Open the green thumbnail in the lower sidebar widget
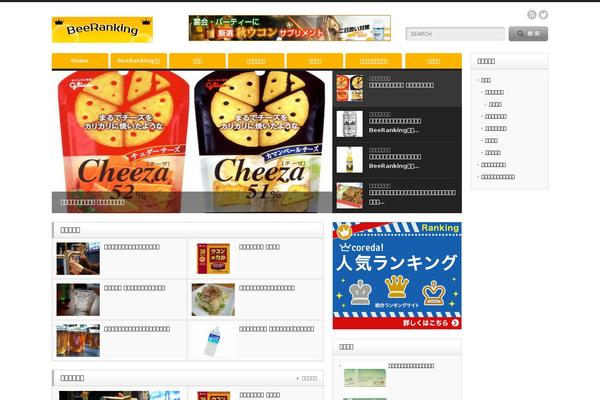600x400 pixels. [365, 378]
